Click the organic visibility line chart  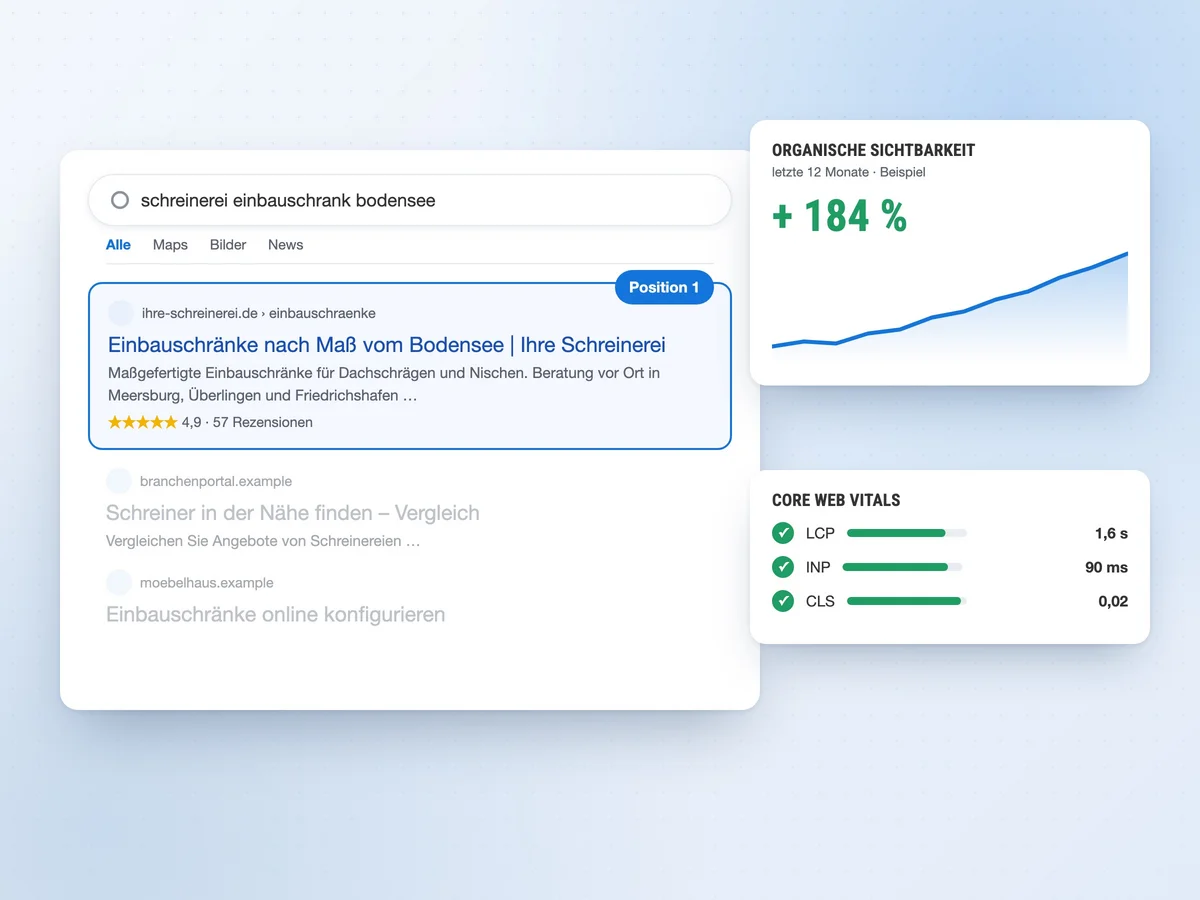coord(950,305)
